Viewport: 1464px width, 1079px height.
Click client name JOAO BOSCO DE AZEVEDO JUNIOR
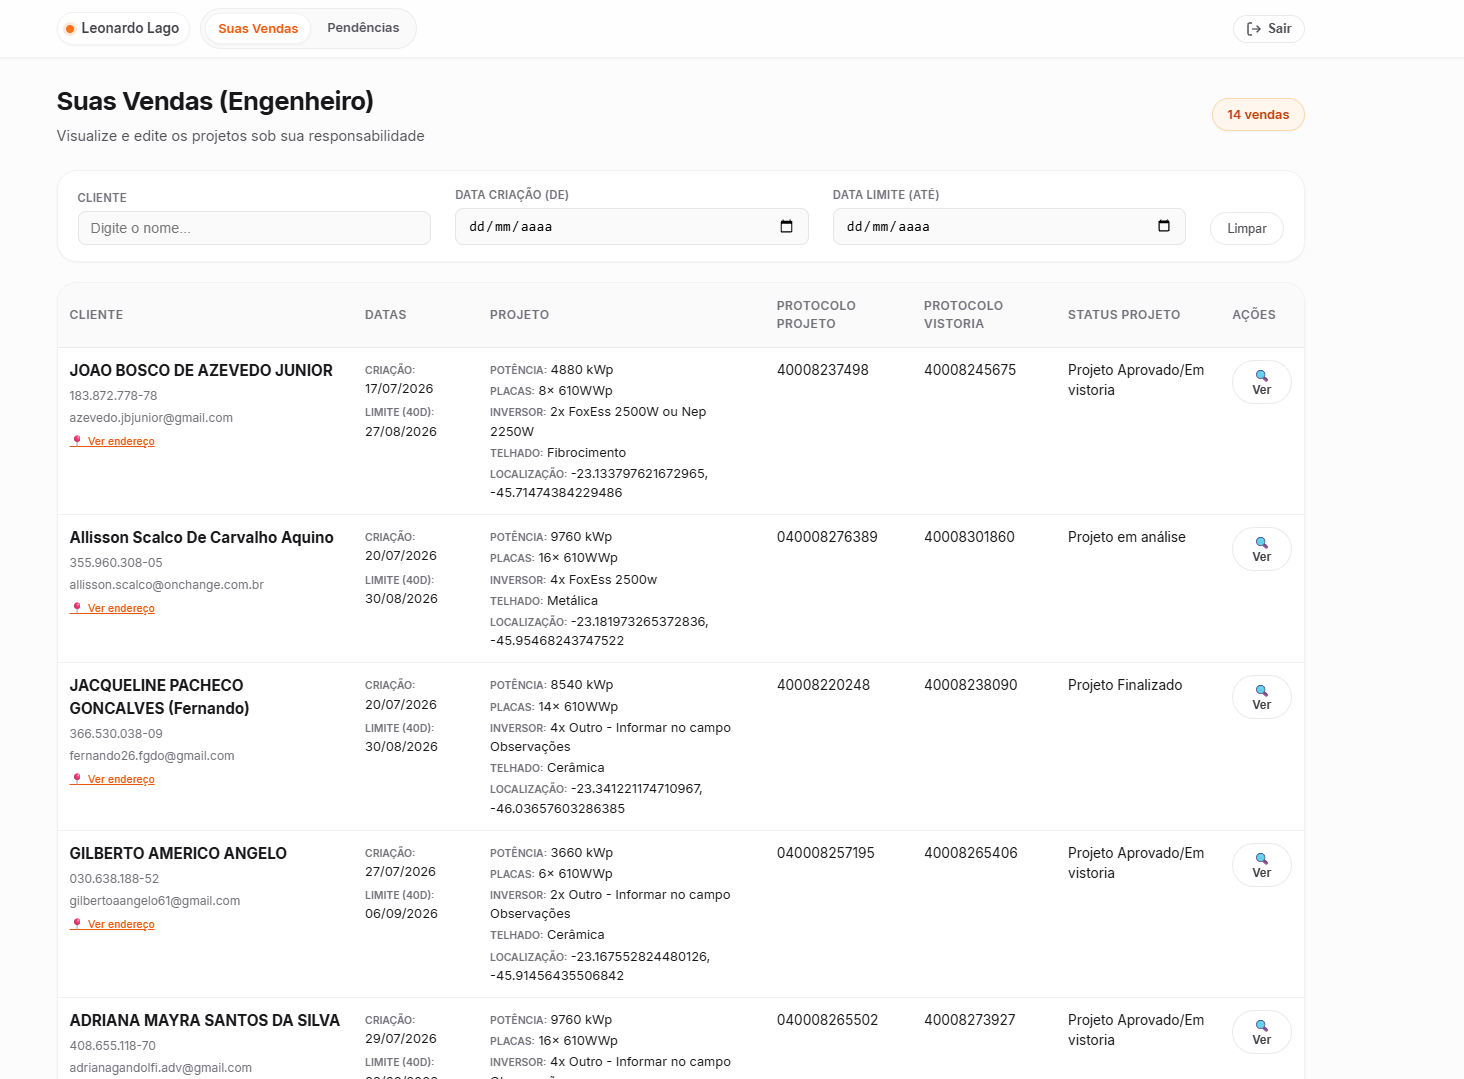tap(201, 370)
